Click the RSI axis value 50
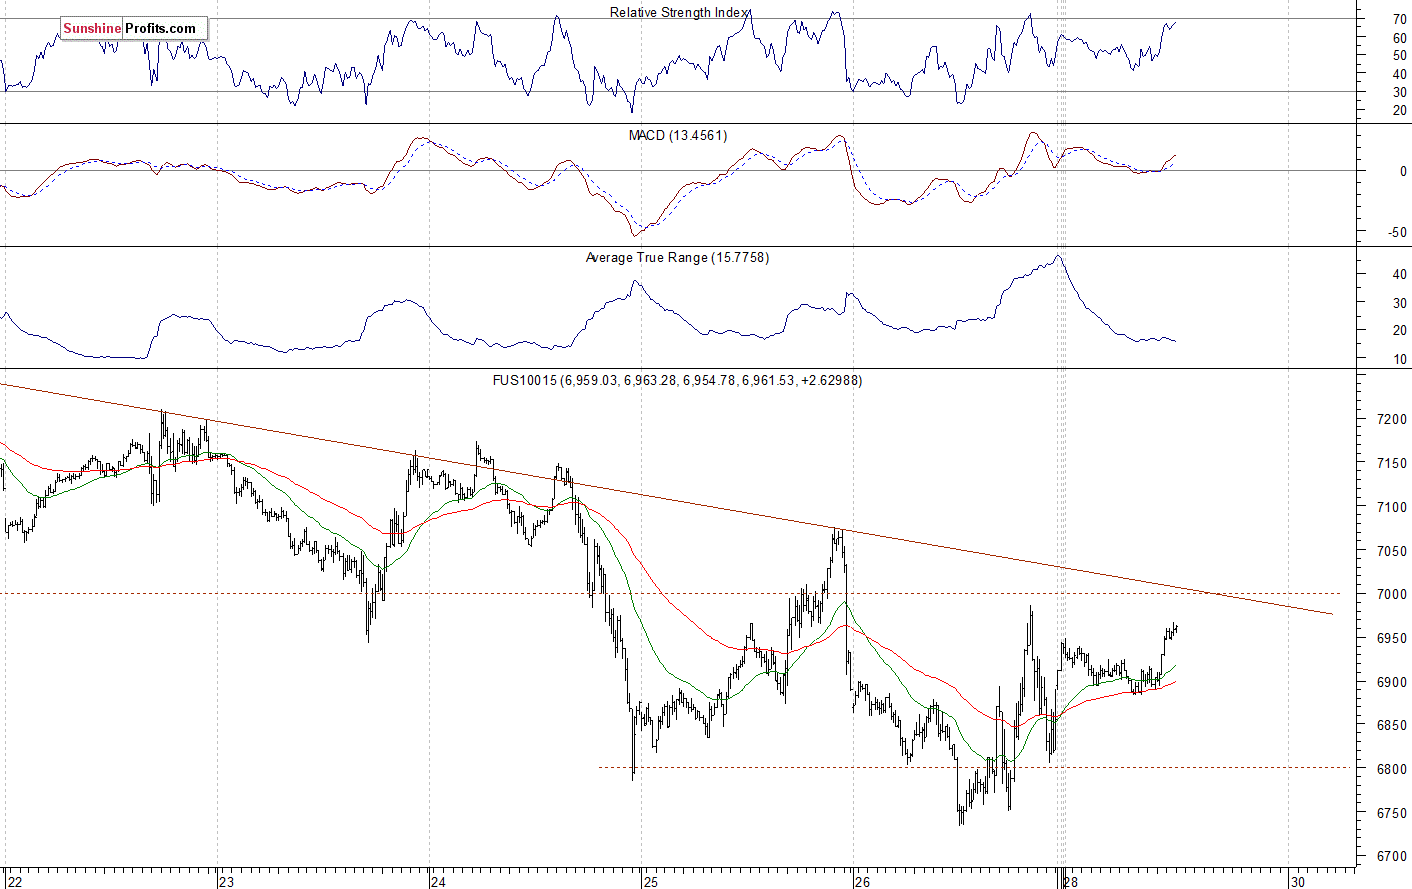The width and height of the screenshot is (1412, 889). pyautogui.click(x=1399, y=56)
